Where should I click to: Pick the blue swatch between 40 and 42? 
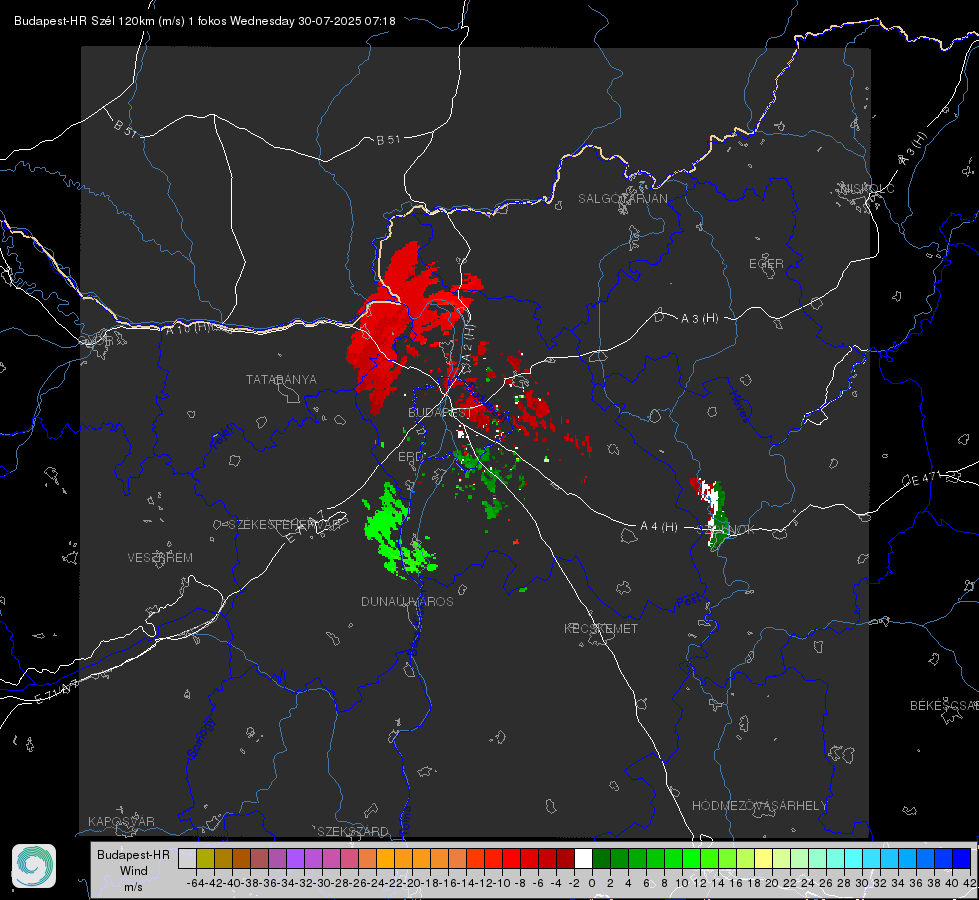pyautogui.click(x=962, y=858)
